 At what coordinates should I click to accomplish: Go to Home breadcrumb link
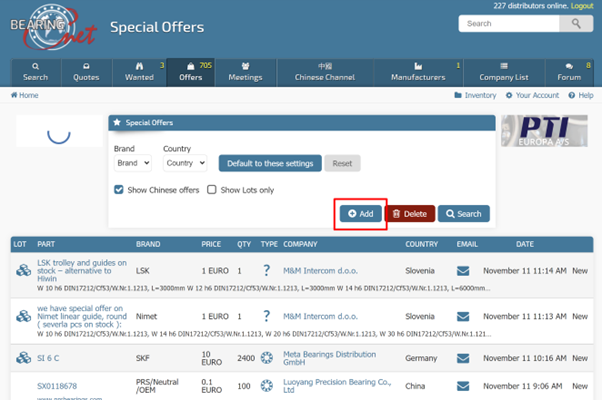point(25,95)
